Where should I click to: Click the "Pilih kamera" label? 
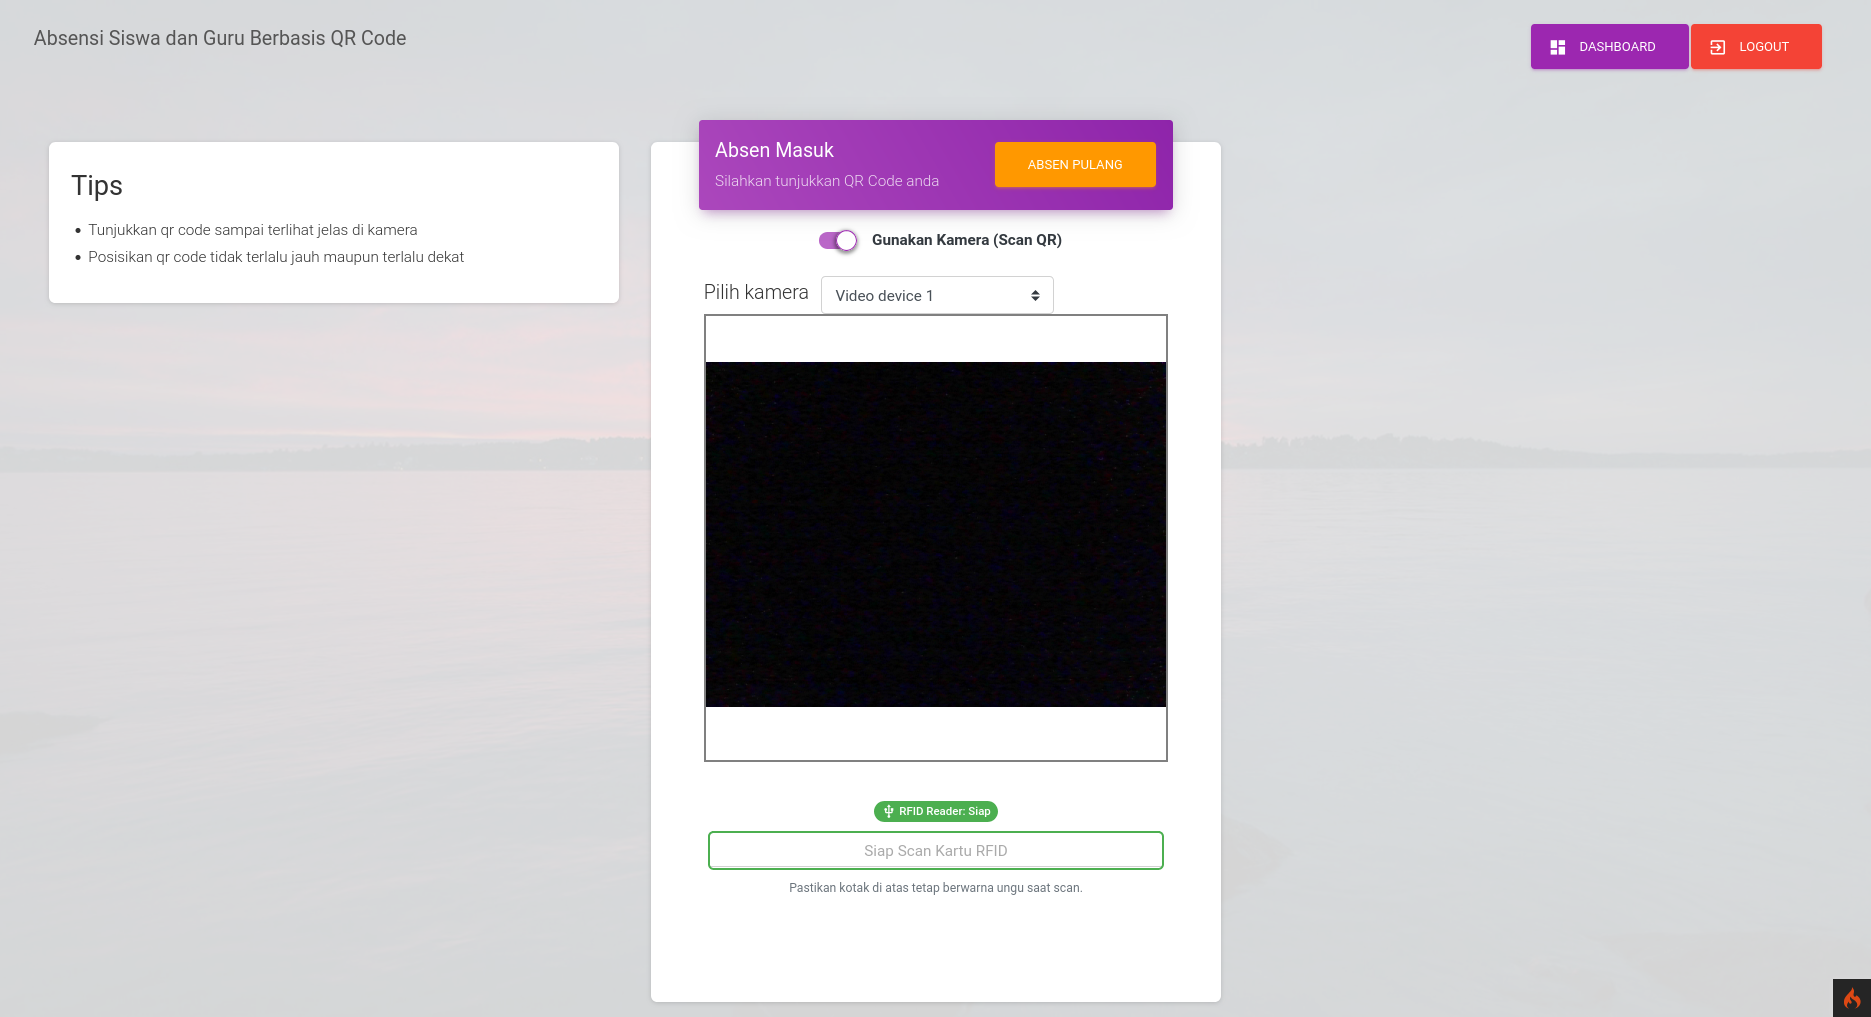click(756, 292)
